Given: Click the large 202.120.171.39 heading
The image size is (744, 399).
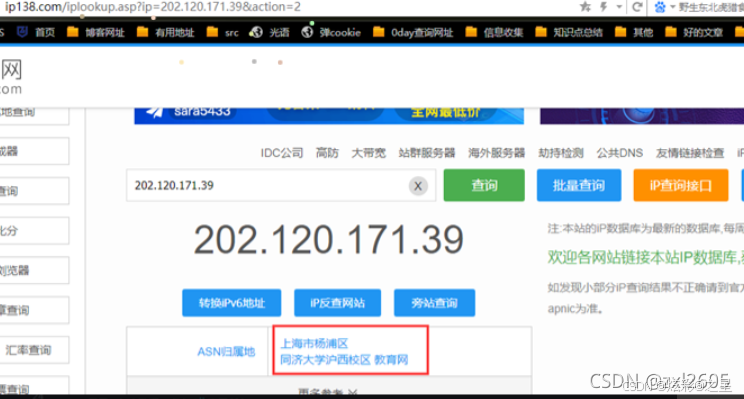Looking at the screenshot, I should 328,240.
